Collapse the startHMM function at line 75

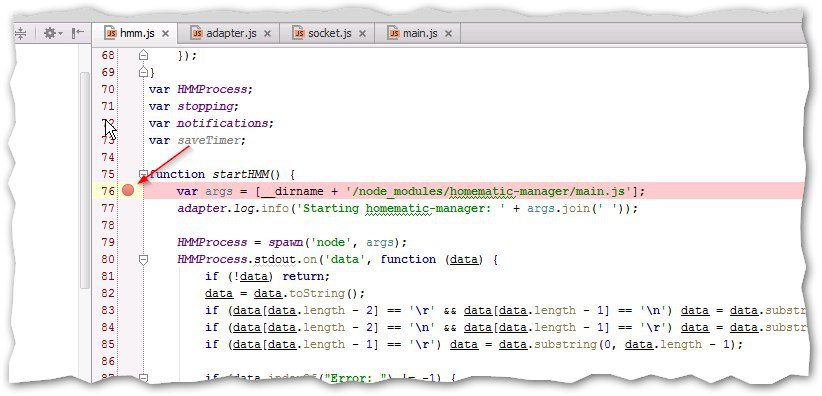143,174
